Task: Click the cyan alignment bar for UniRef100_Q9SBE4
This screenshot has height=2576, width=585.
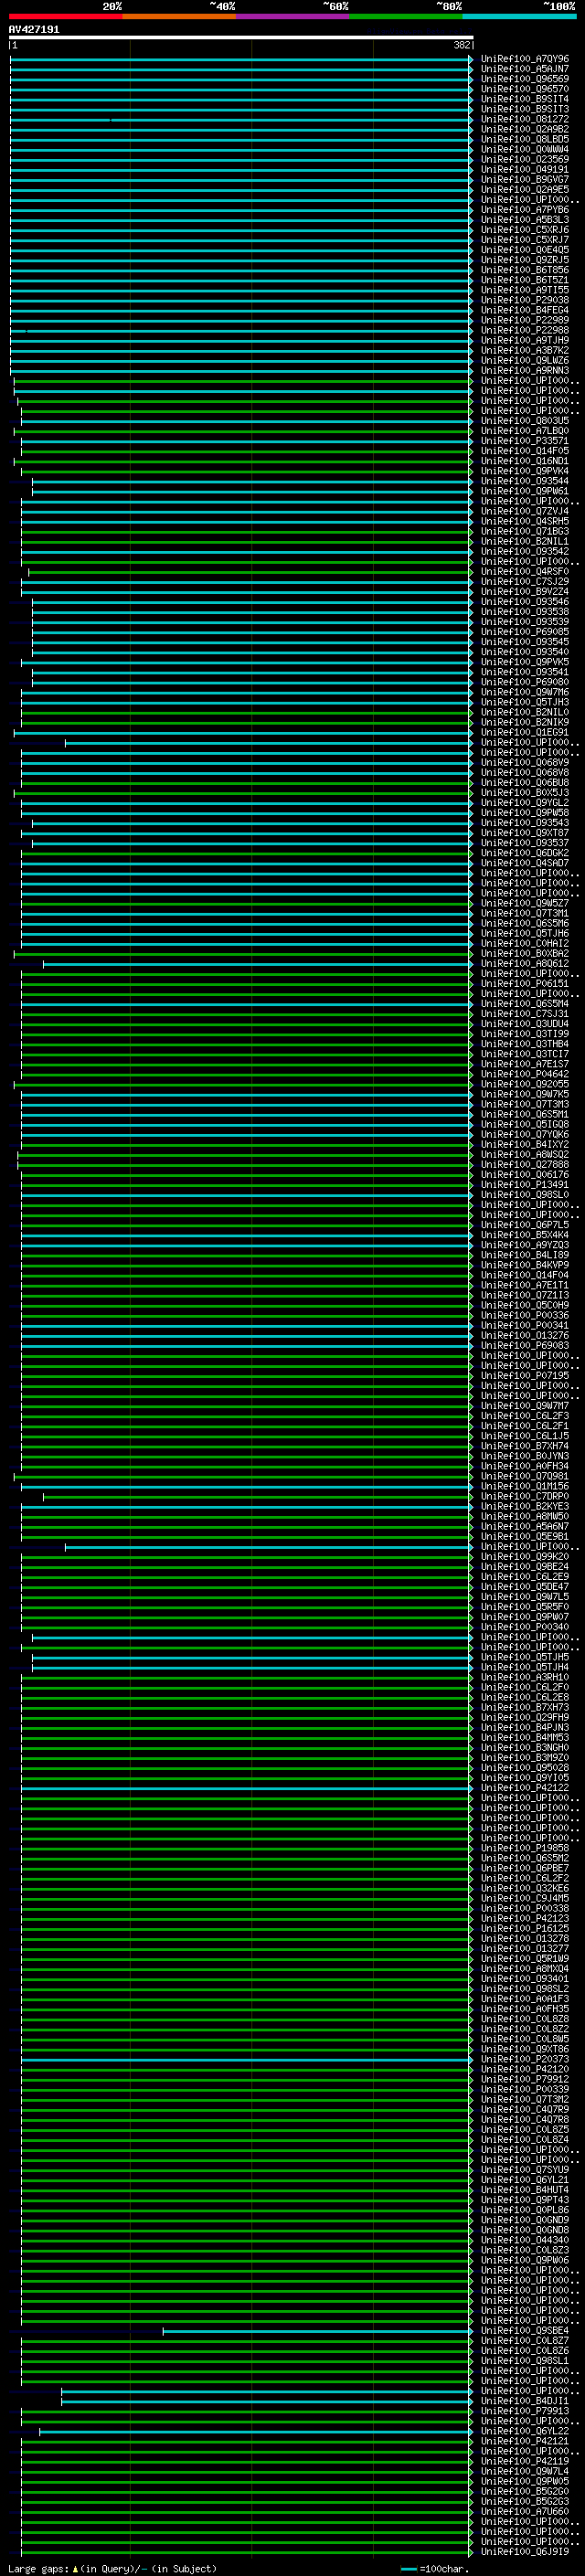Action: click(315, 2331)
